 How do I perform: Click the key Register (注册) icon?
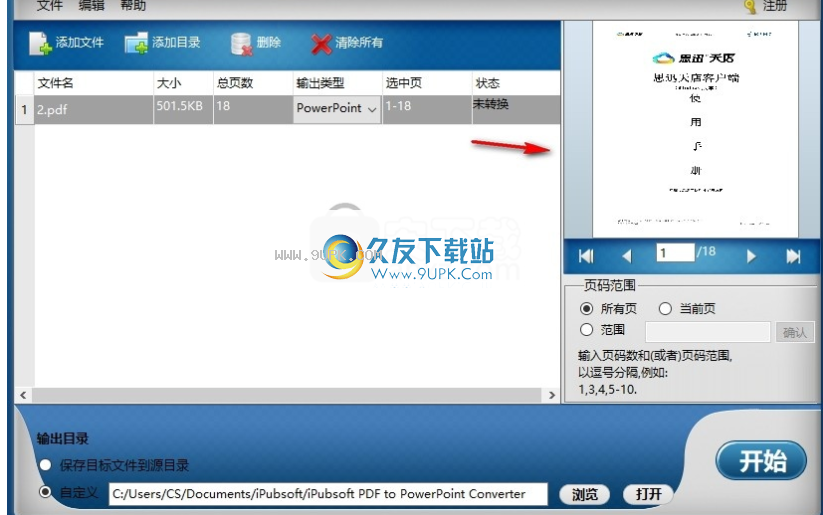tap(751, 6)
